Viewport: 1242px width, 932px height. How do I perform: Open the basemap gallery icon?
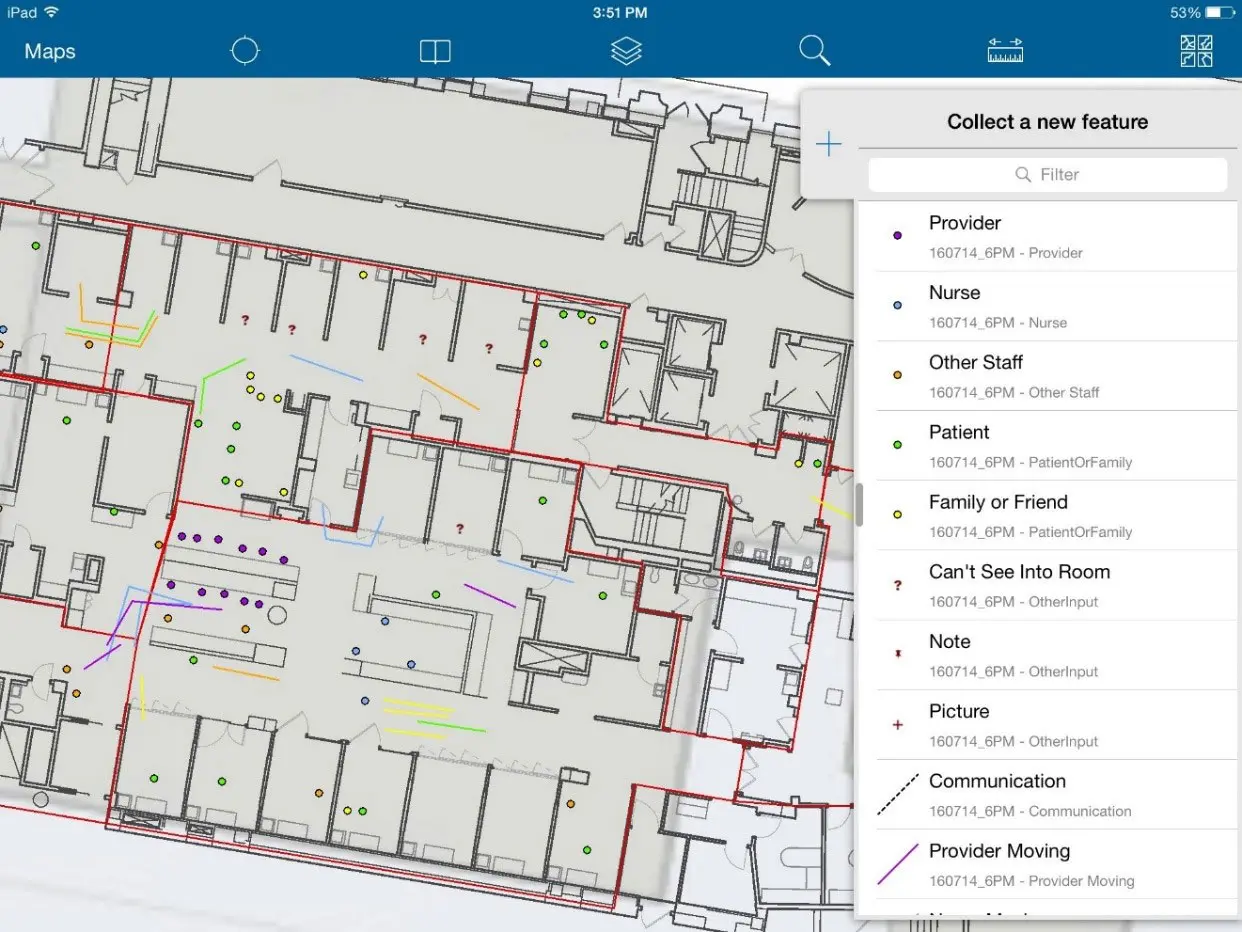click(x=1196, y=51)
